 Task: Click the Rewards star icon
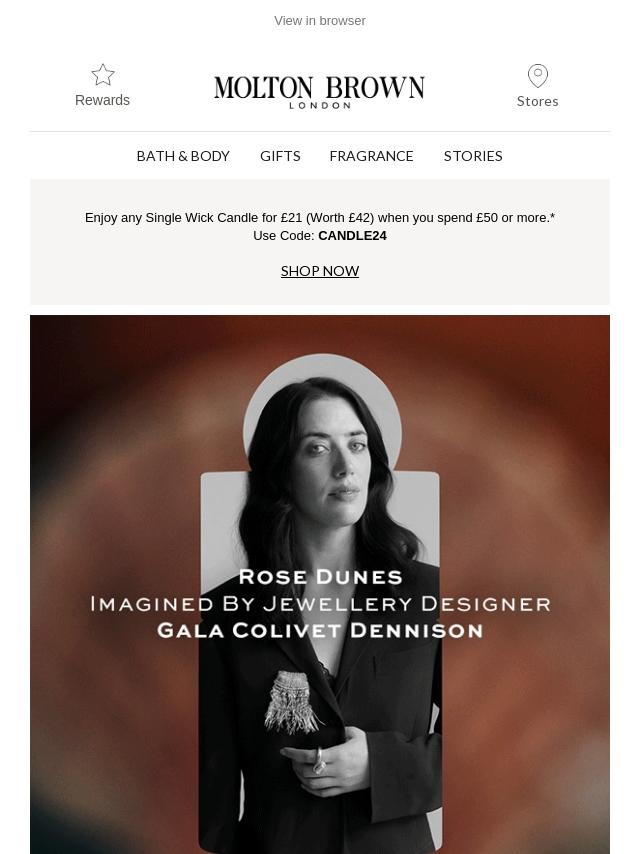click(x=102, y=75)
